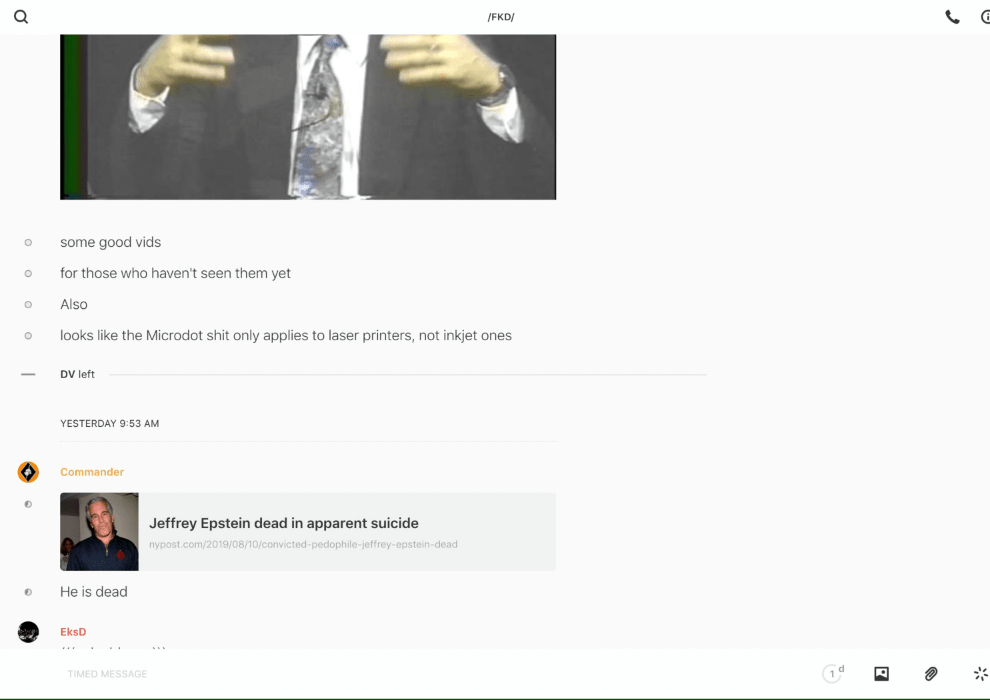Open the Jeffrey Epstein nypost link preview

(308, 531)
